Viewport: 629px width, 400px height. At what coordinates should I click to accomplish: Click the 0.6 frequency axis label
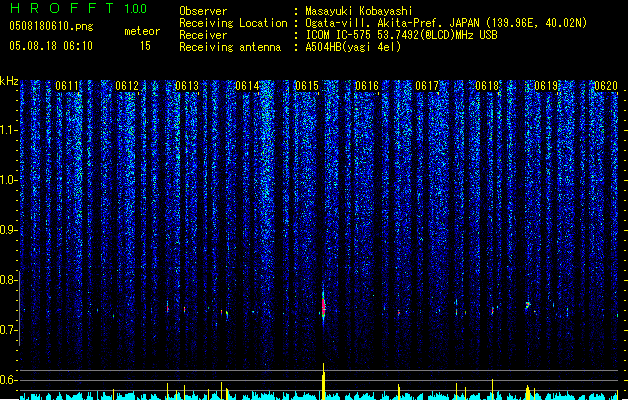[x=8, y=380]
